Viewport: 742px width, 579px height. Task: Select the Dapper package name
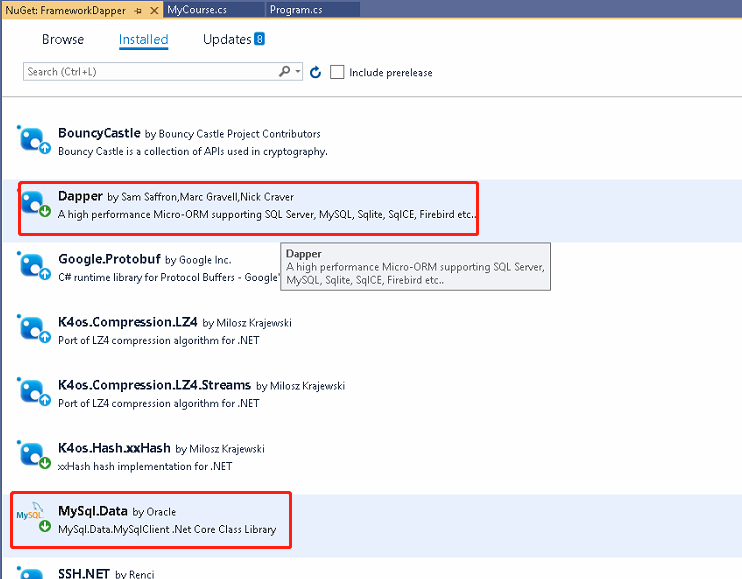coord(80,196)
